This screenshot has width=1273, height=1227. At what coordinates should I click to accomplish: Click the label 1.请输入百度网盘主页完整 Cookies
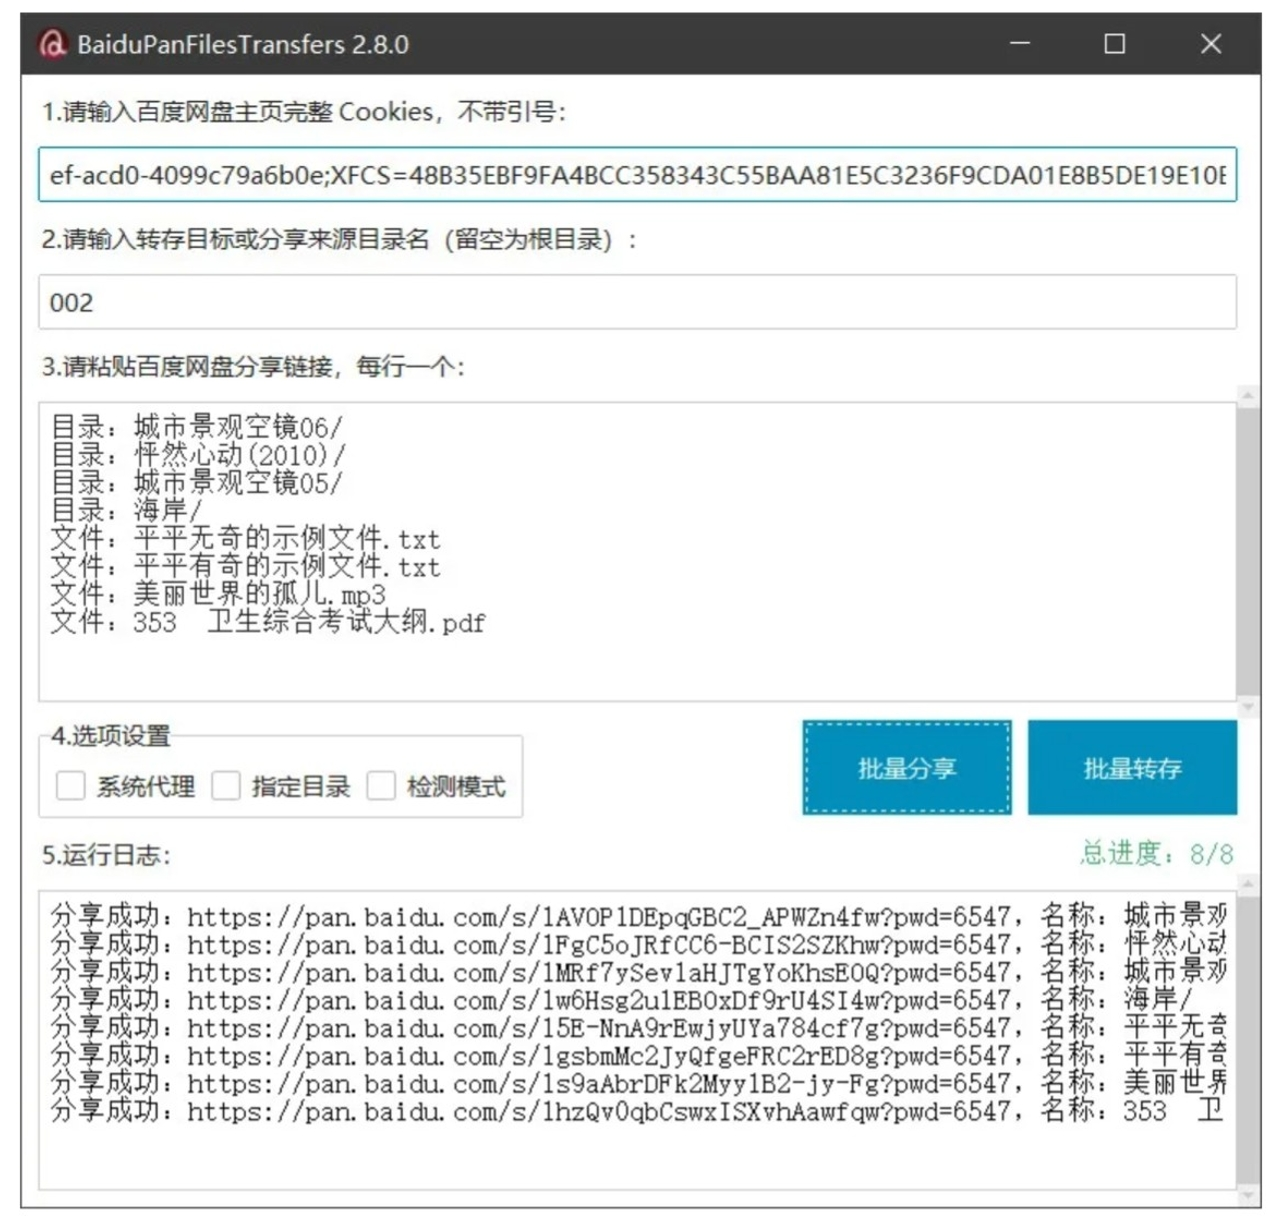click(x=303, y=112)
